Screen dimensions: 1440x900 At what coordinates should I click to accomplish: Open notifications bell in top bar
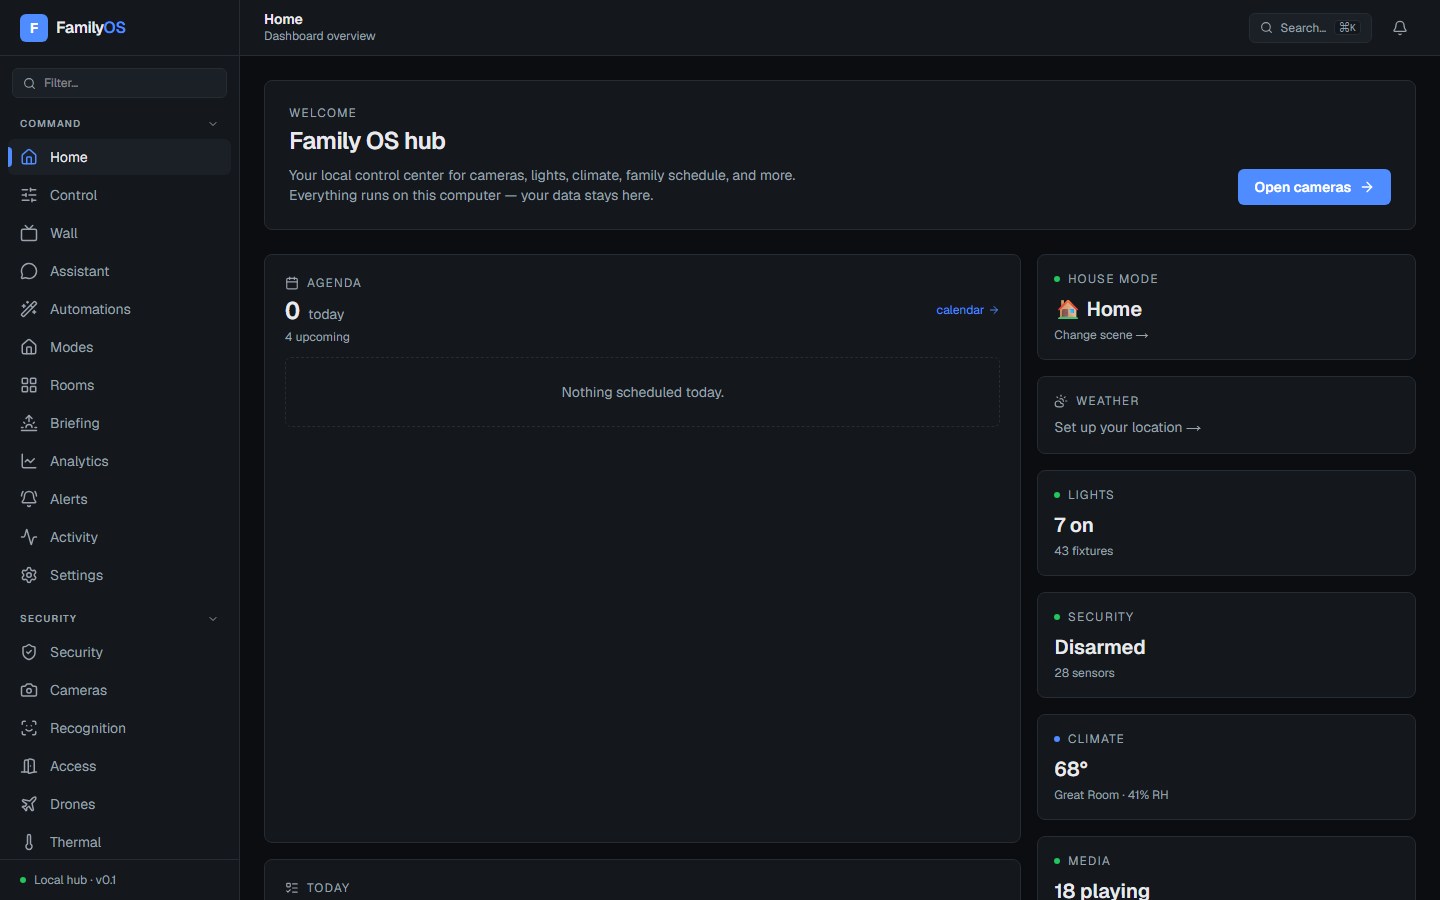click(x=1400, y=28)
